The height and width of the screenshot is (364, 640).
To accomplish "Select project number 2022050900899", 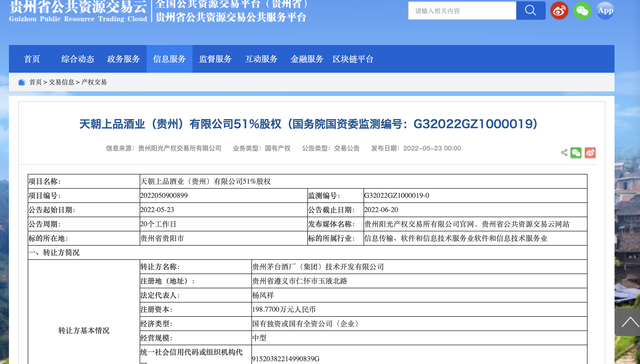I will pos(164,196).
